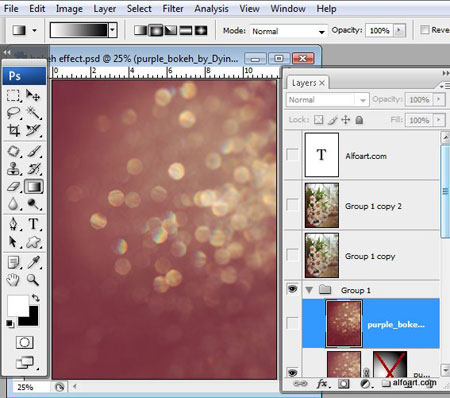This screenshot has width=450, height=398.
Task: Select the Lasso tool
Action: [x=13, y=113]
